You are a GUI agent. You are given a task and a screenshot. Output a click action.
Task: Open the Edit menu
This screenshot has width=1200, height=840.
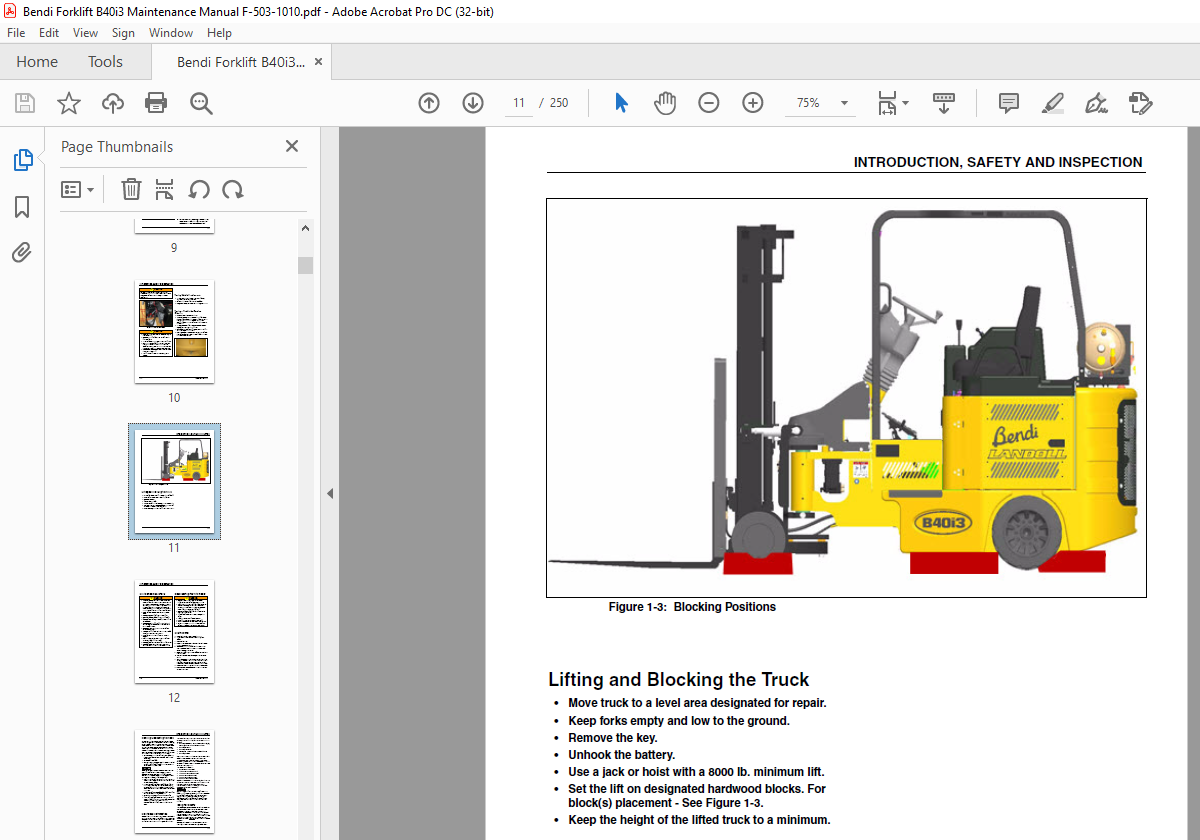(x=49, y=33)
